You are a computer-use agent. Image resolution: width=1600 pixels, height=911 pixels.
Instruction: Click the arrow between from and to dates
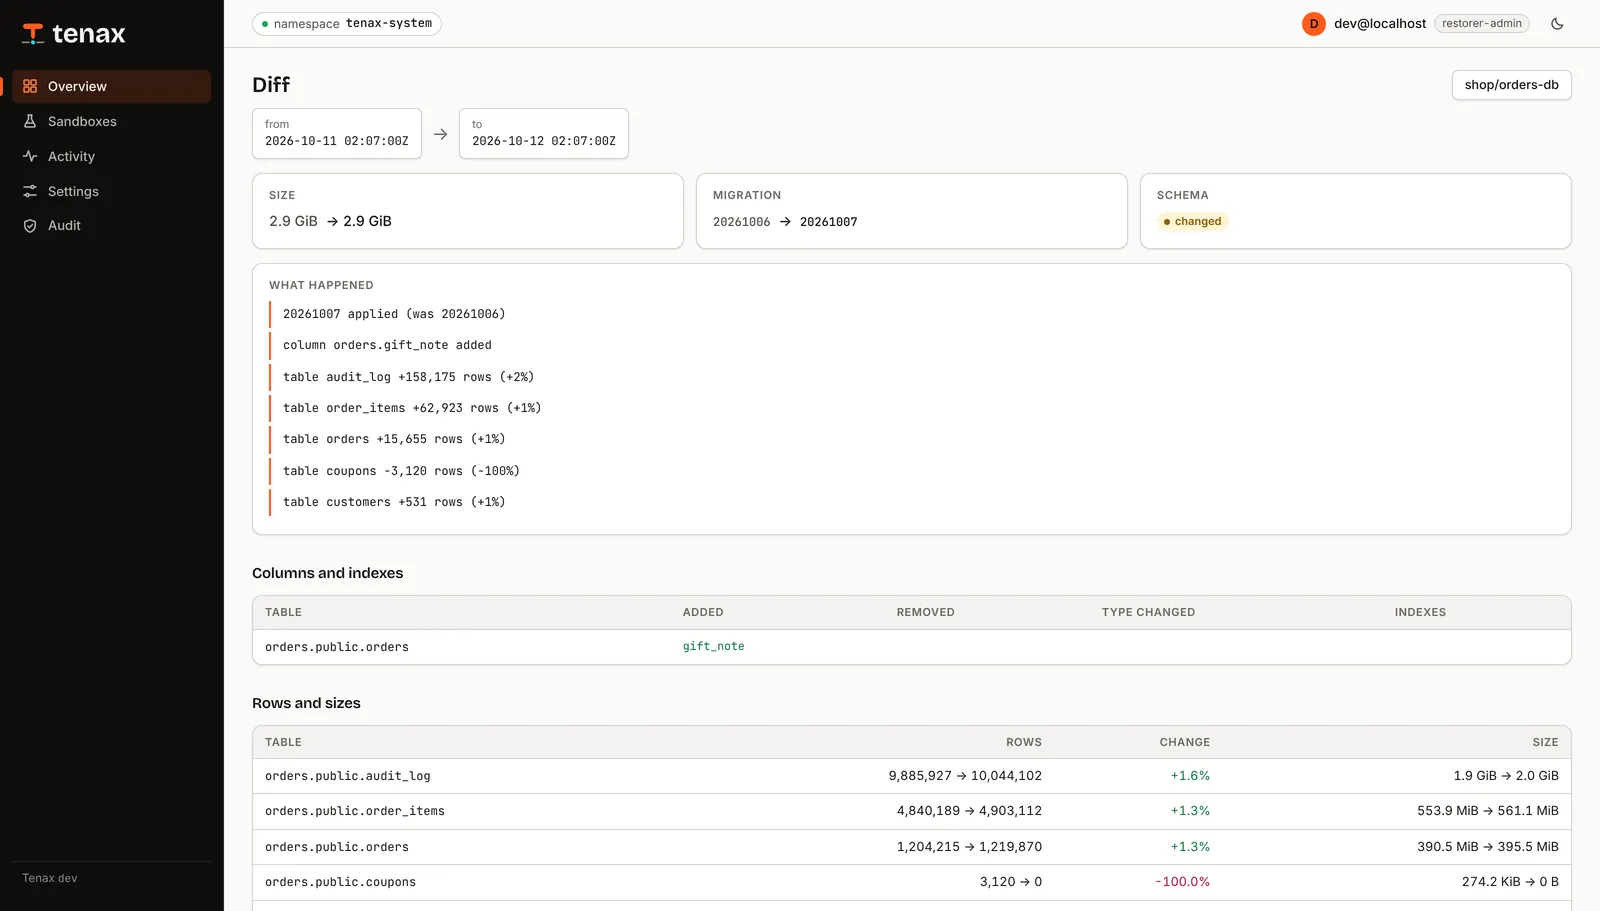click(x=440, y=134)
